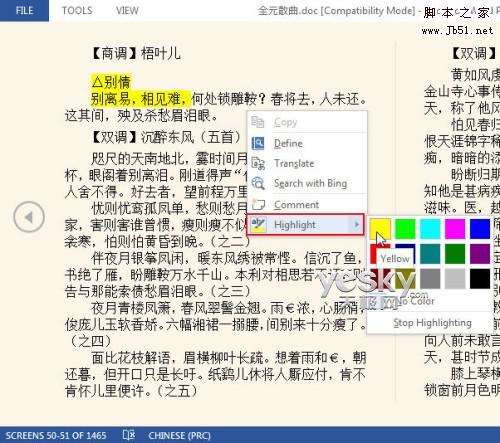Image resolution: width=500 pixels, height=443 pixels.
Task: Click the heading 【商调】梧叶儿
Action: 136,53
